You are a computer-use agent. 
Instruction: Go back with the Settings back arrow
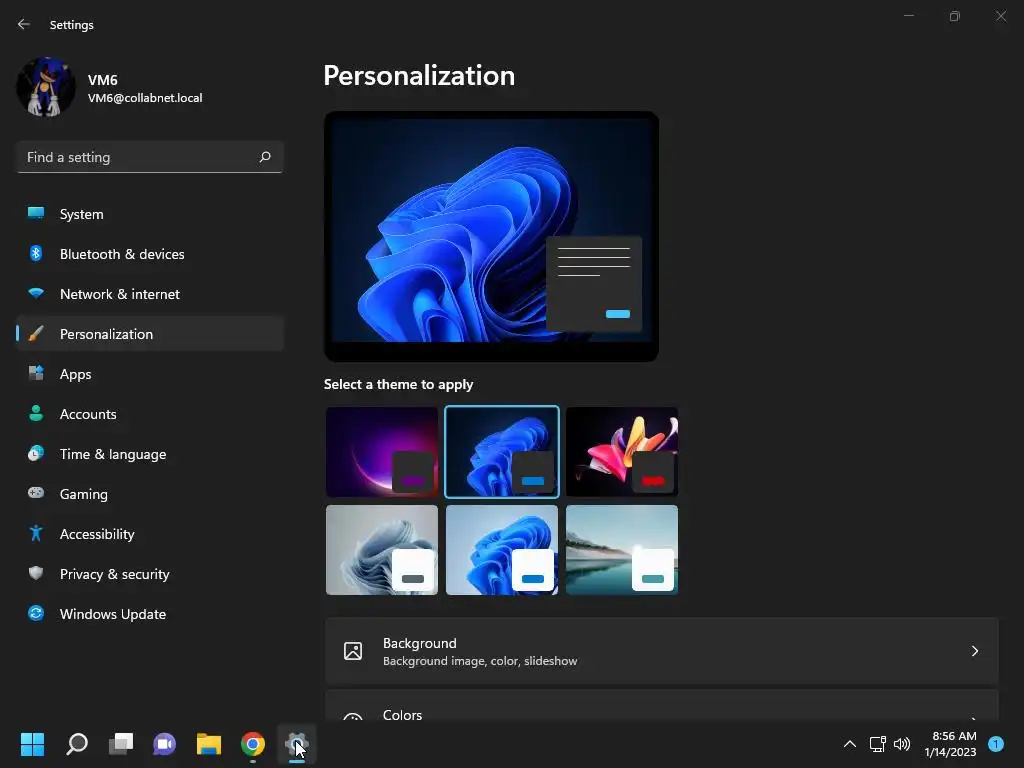(24, 24)
